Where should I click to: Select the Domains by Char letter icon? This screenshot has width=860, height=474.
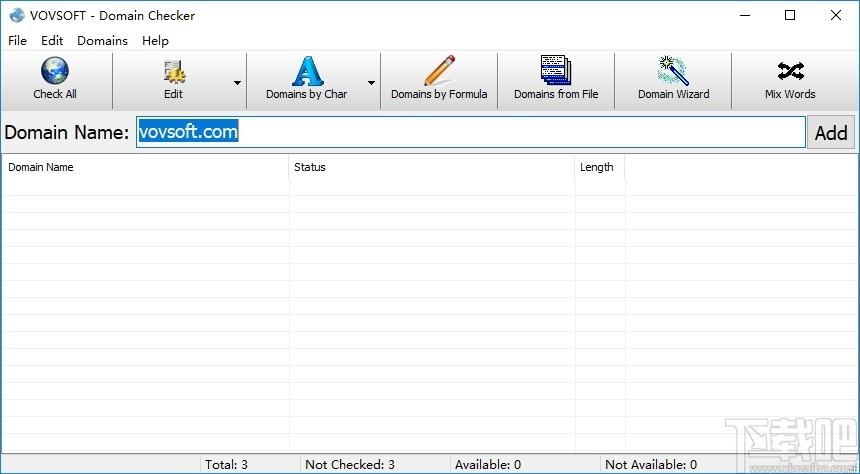[307, 71]
